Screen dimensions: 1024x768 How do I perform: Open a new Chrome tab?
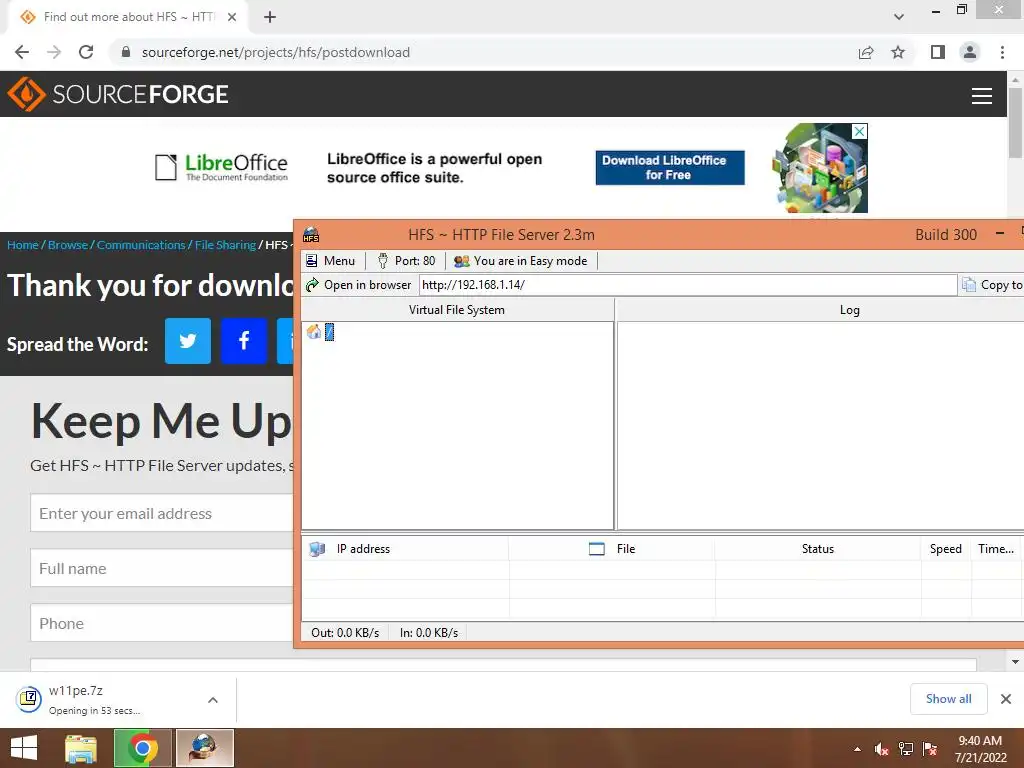(x=270, y=17)
